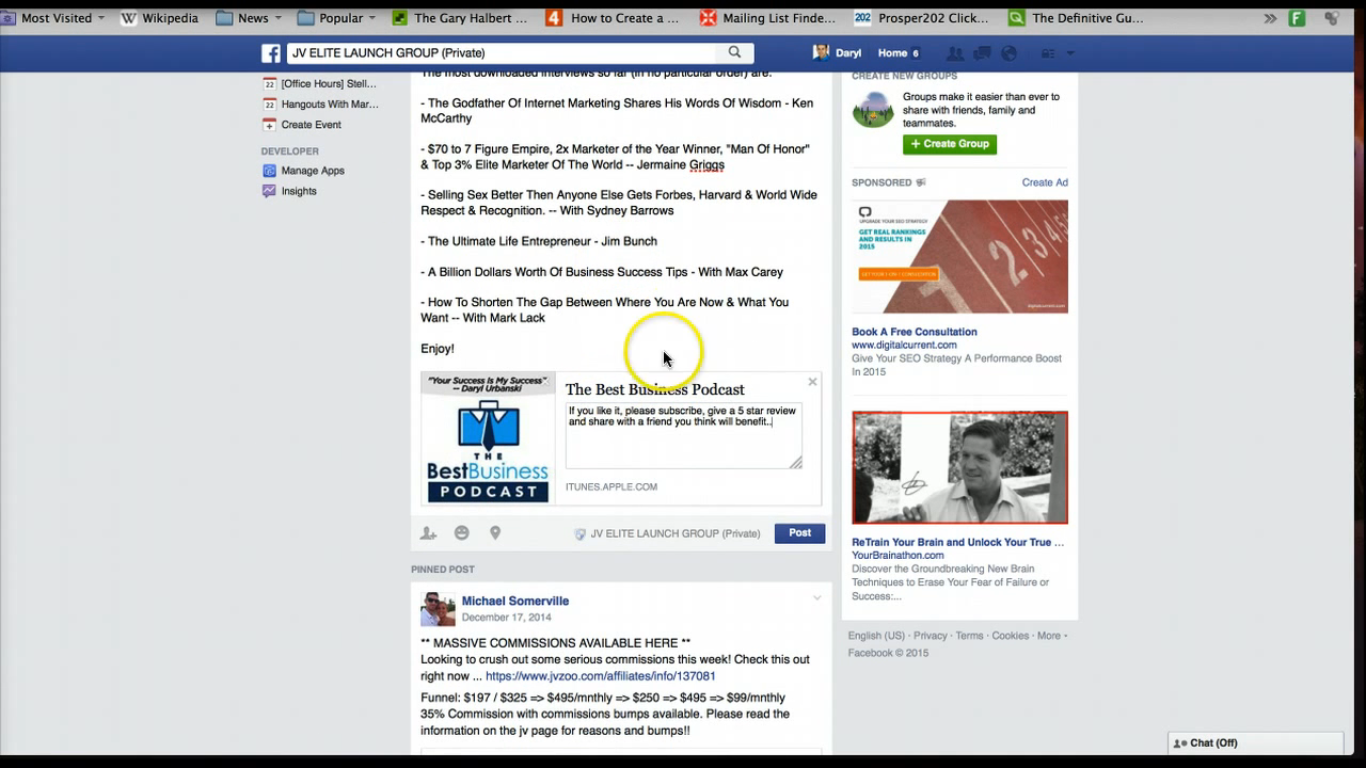This screenshot has height=768, width=1366.
Task: Click Daryl's profile picture in header
Action: pos(821,52)
